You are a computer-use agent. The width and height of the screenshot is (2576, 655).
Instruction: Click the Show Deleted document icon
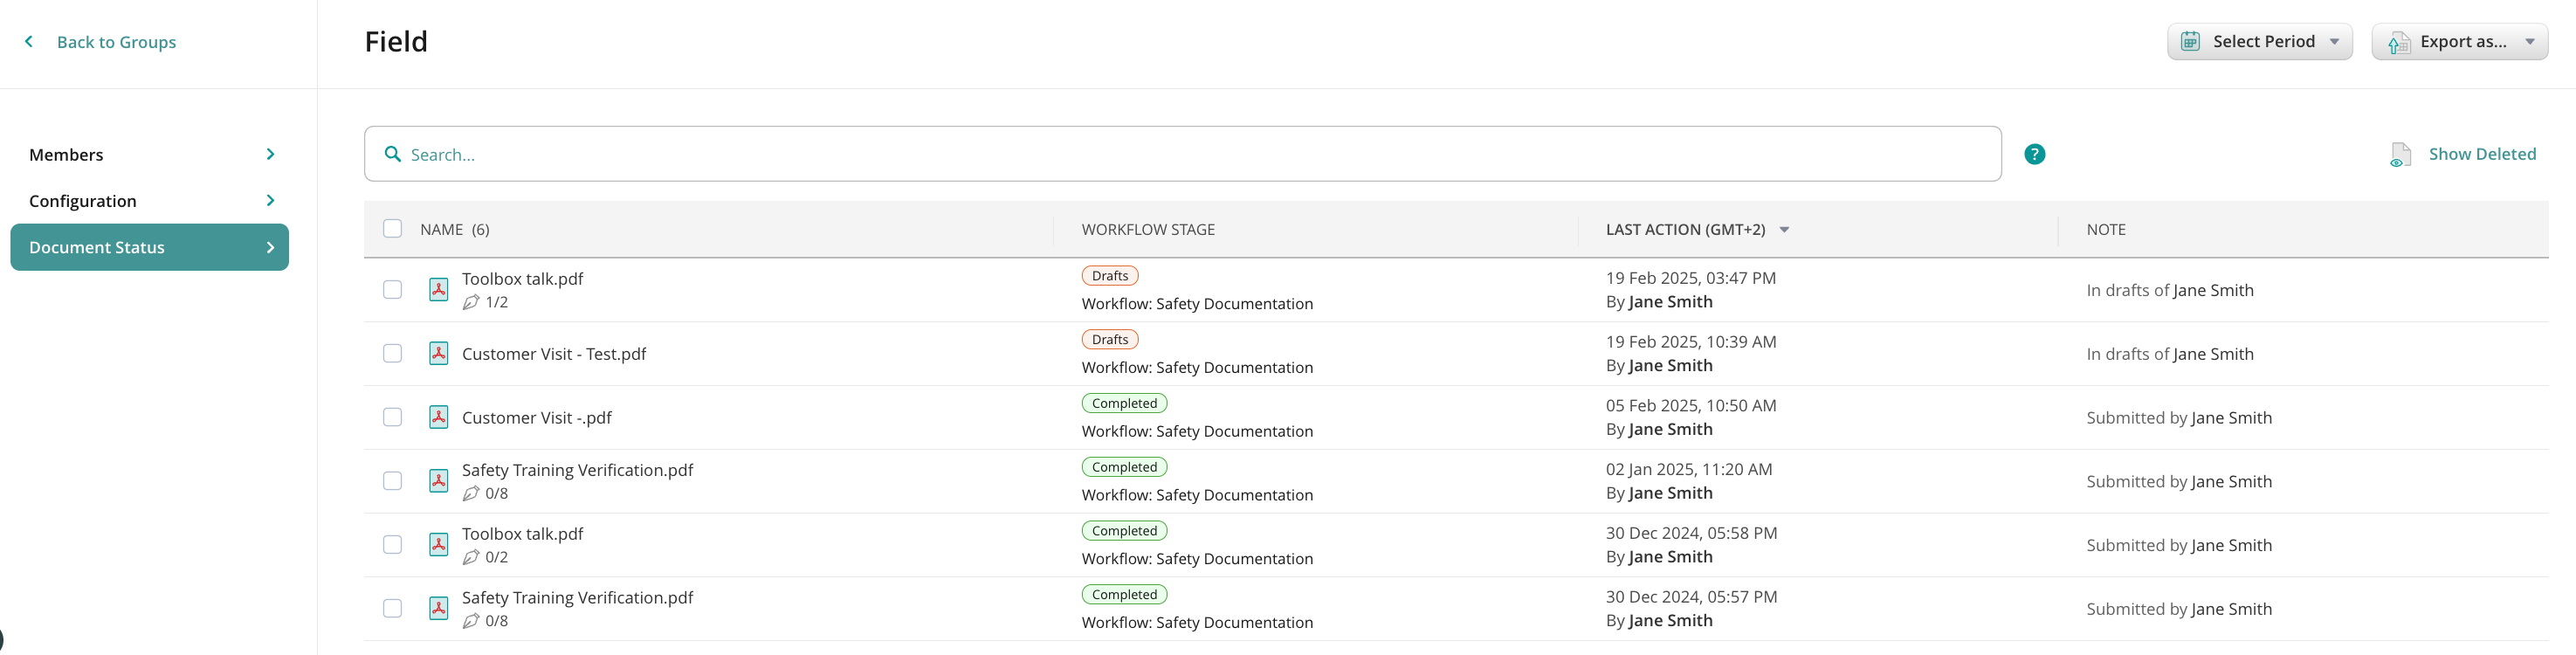2400,155
